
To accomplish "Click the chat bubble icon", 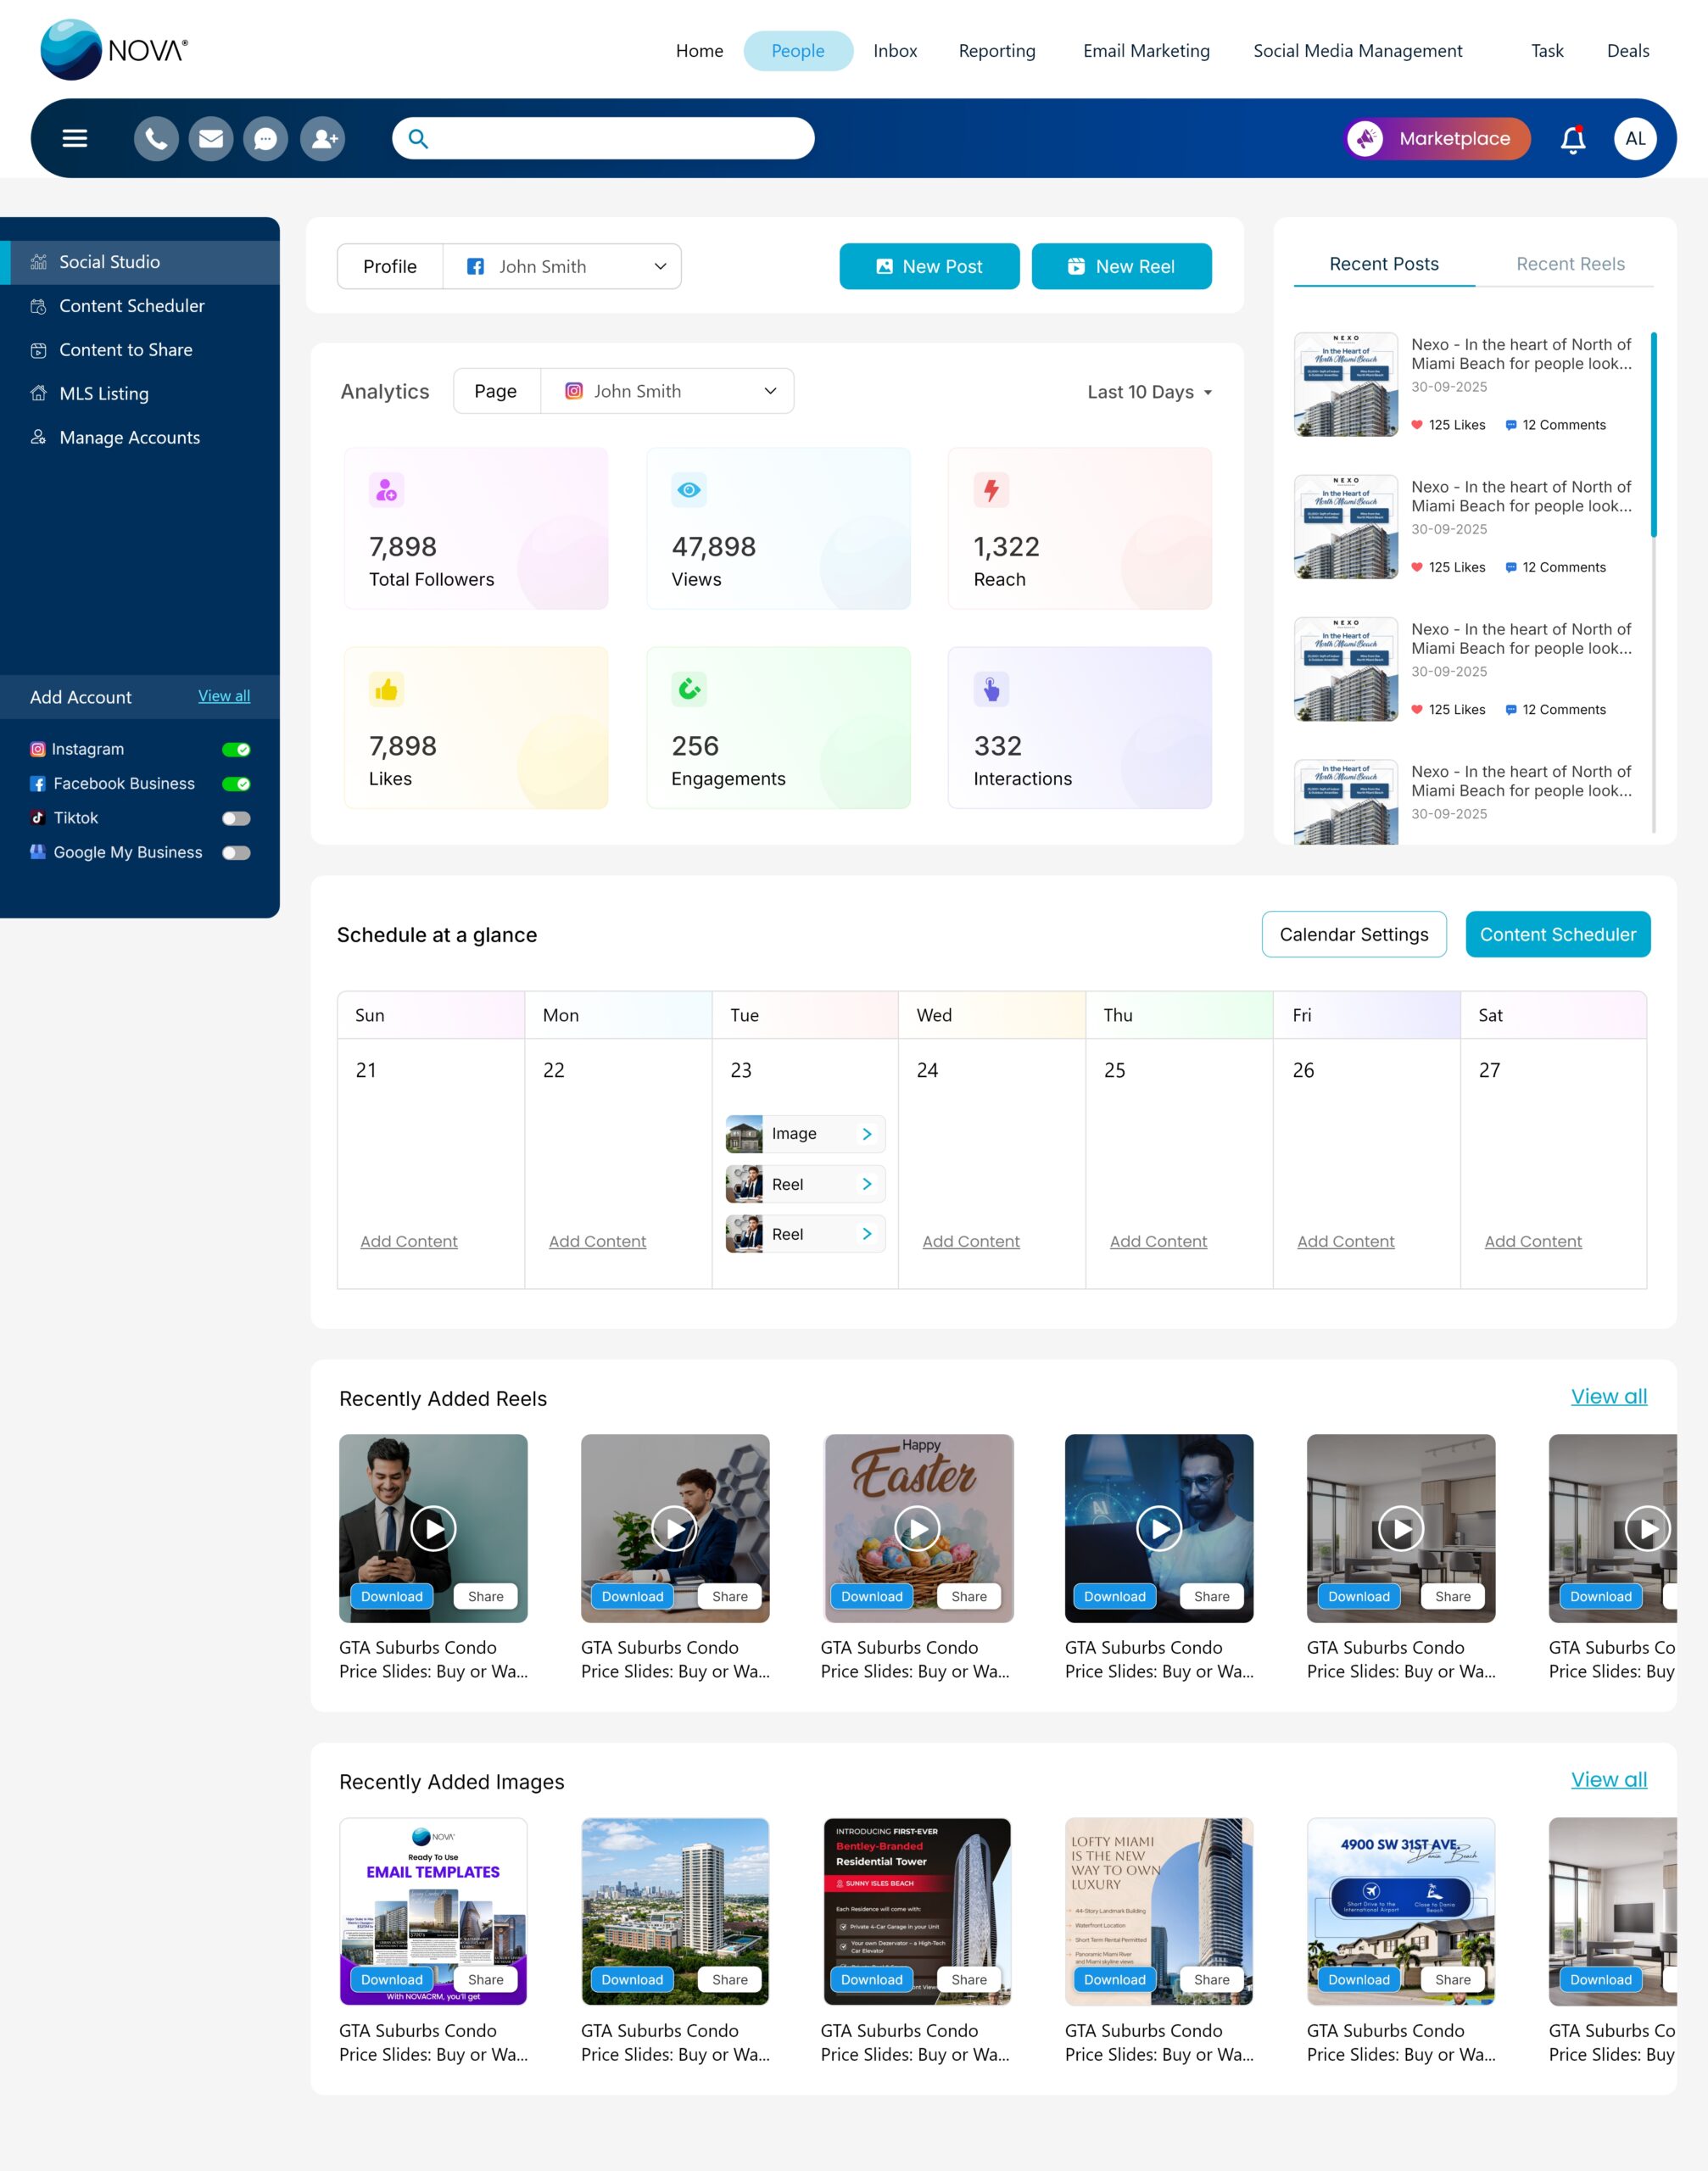I will tap(266, 139).
